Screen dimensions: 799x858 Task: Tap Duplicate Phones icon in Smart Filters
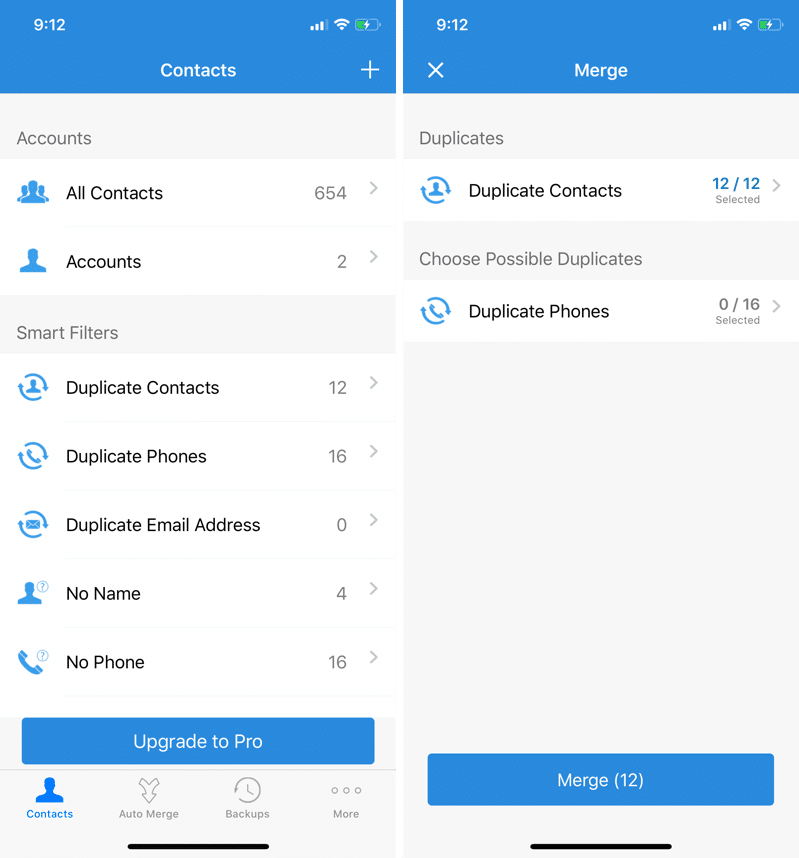tap(33, 456)
